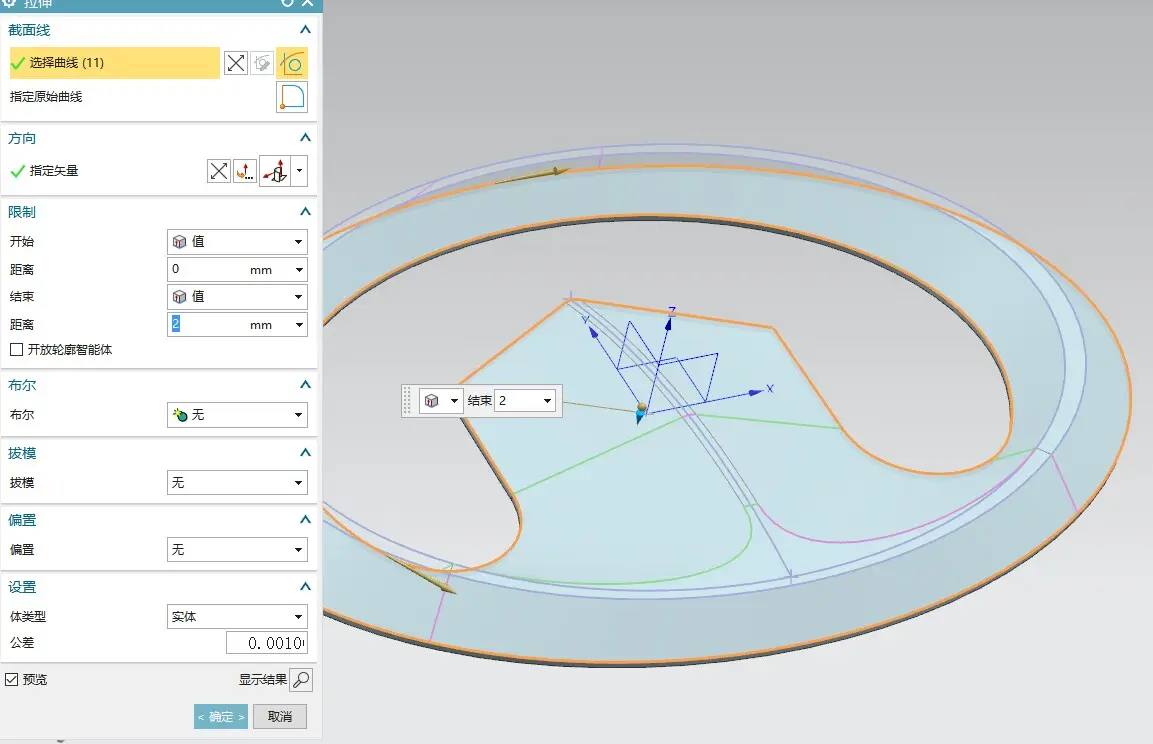The width and height of the screenshot is (1153, 744).
Task: Collapse the 截面线 section
Action: pos(305,30)
